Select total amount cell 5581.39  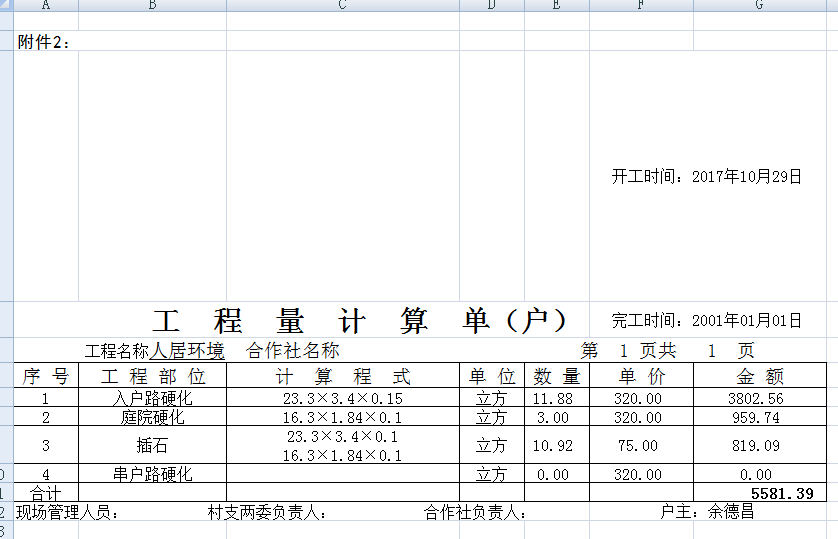760,493
